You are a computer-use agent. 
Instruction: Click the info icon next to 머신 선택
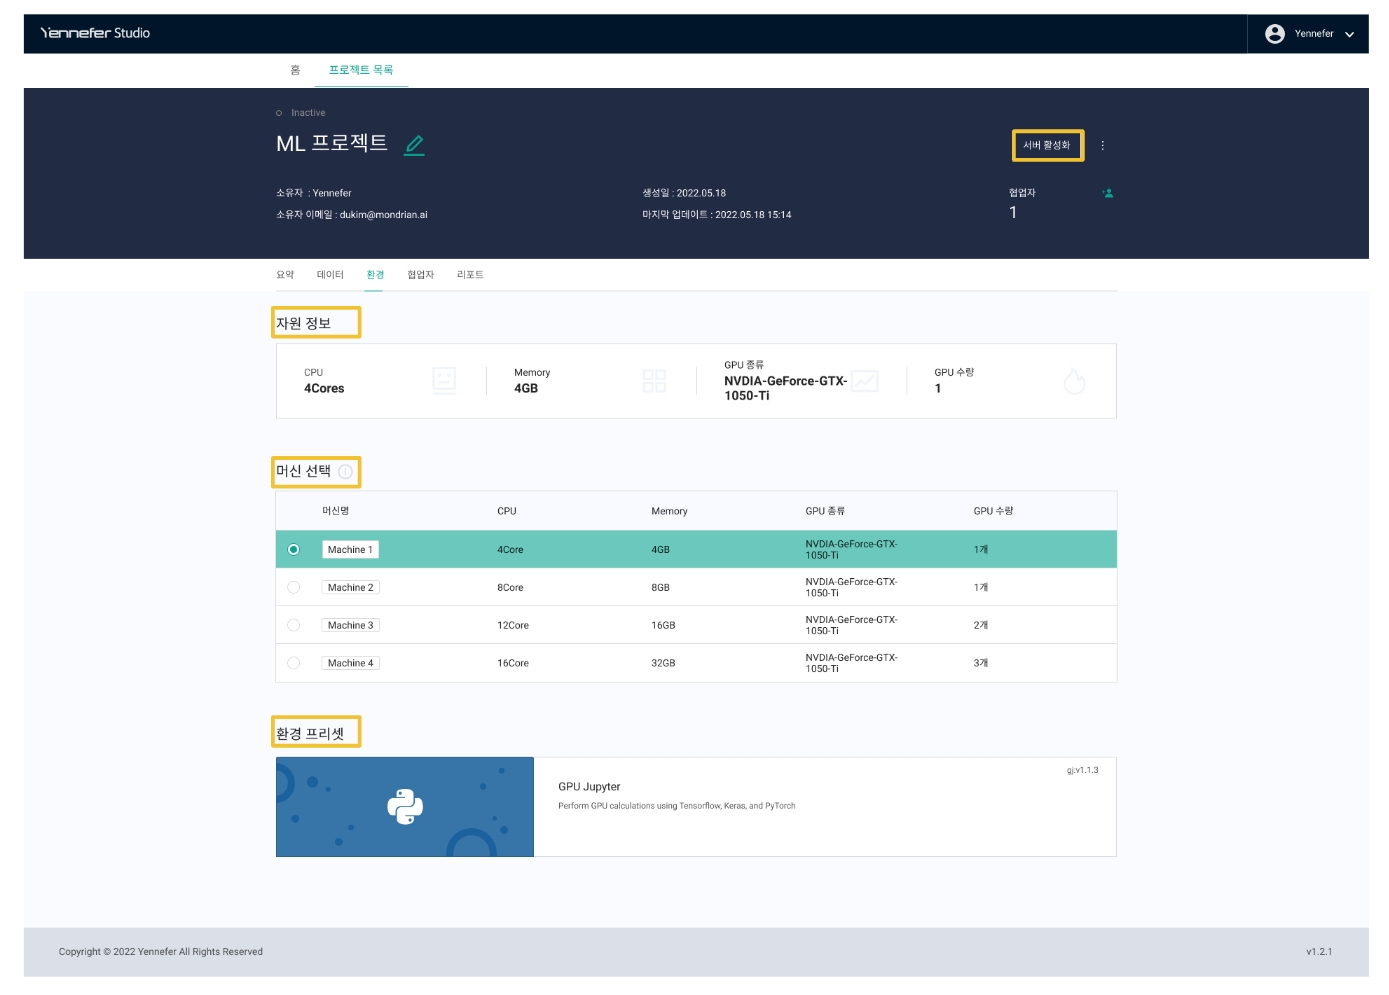[345, 472]
